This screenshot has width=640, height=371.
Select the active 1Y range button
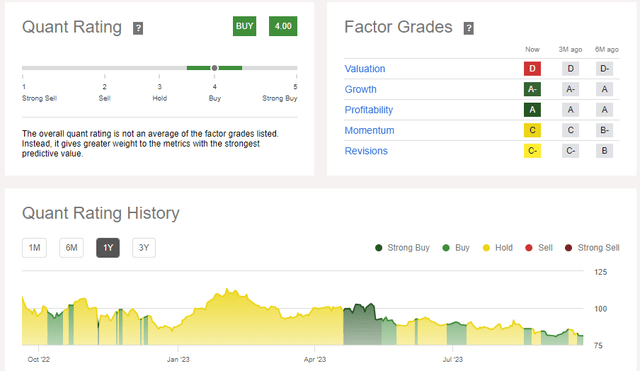[108, 248]
